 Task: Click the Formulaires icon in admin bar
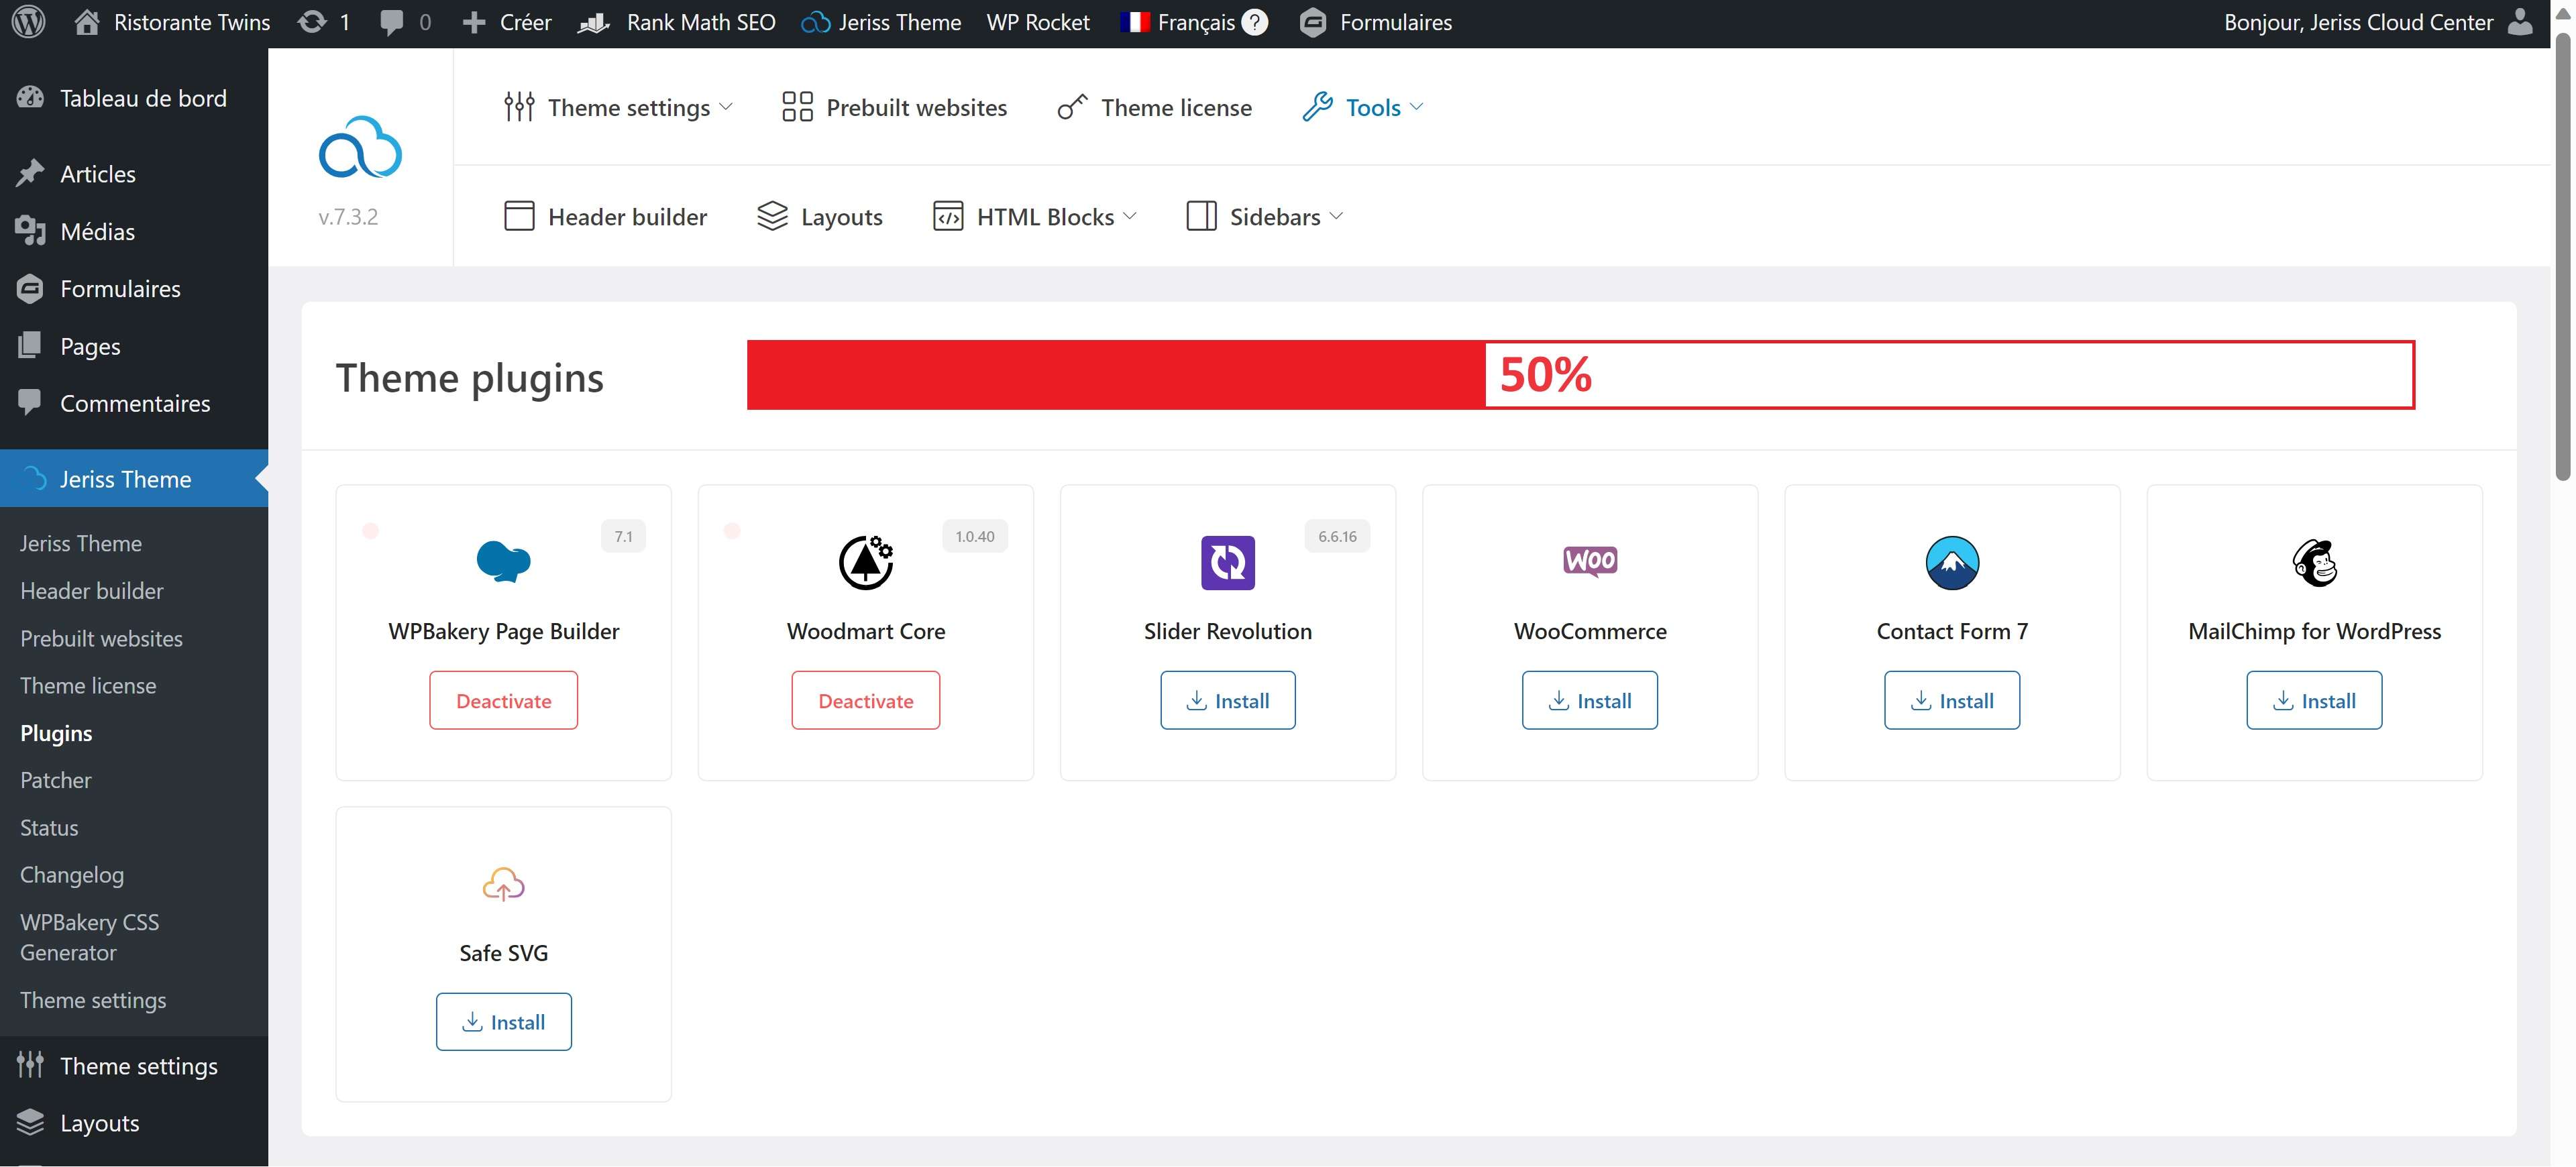(1313, 22)
